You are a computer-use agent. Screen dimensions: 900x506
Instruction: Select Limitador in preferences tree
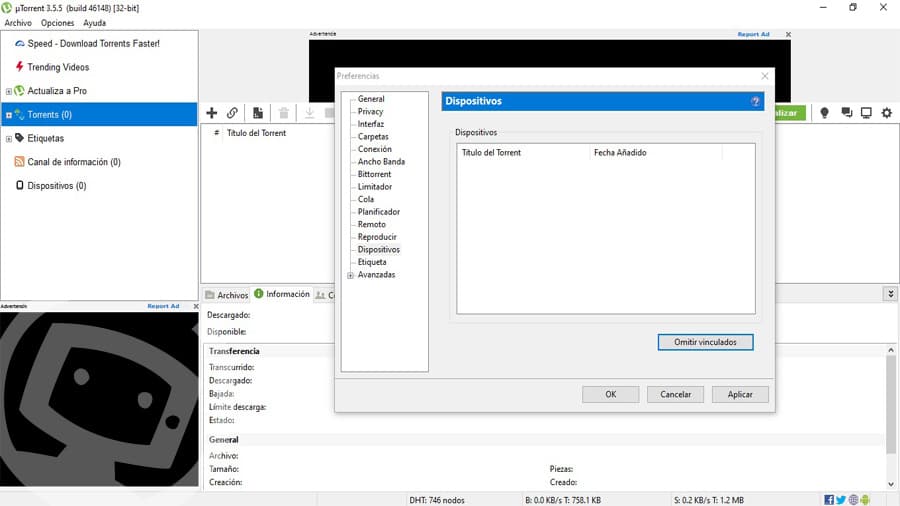coord(375,187)
